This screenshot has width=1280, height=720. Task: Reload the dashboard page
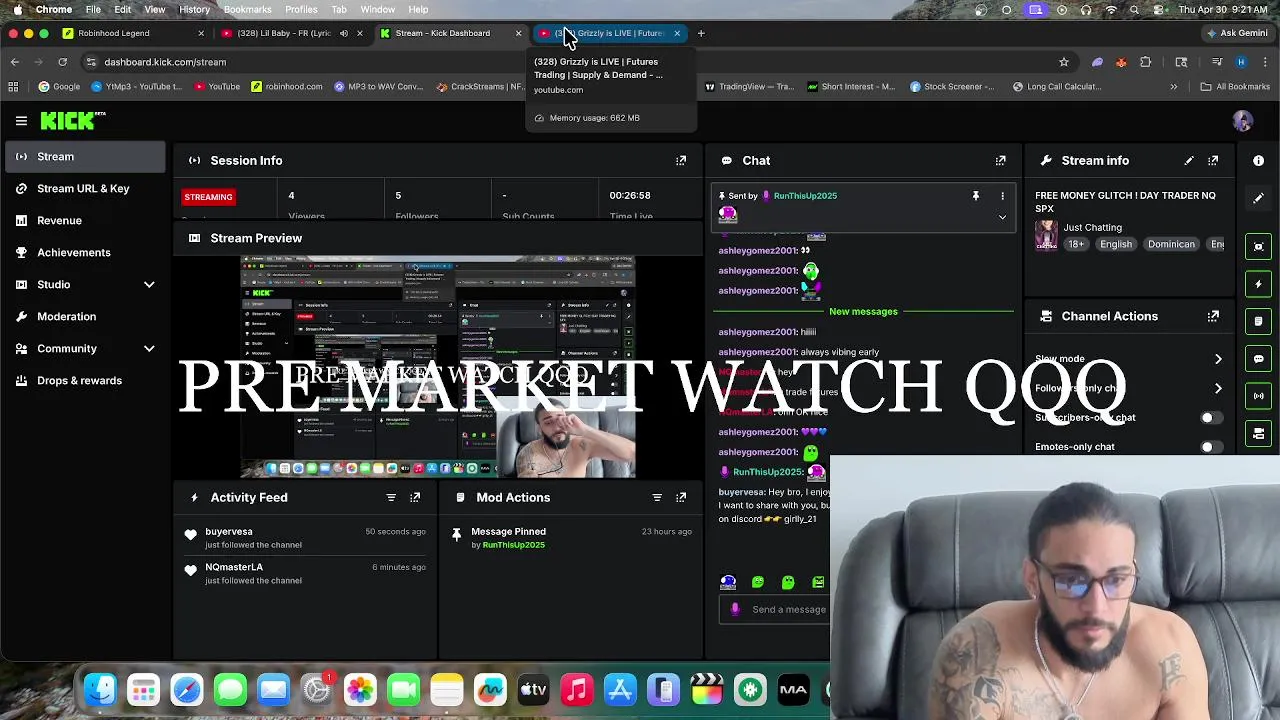62,62
